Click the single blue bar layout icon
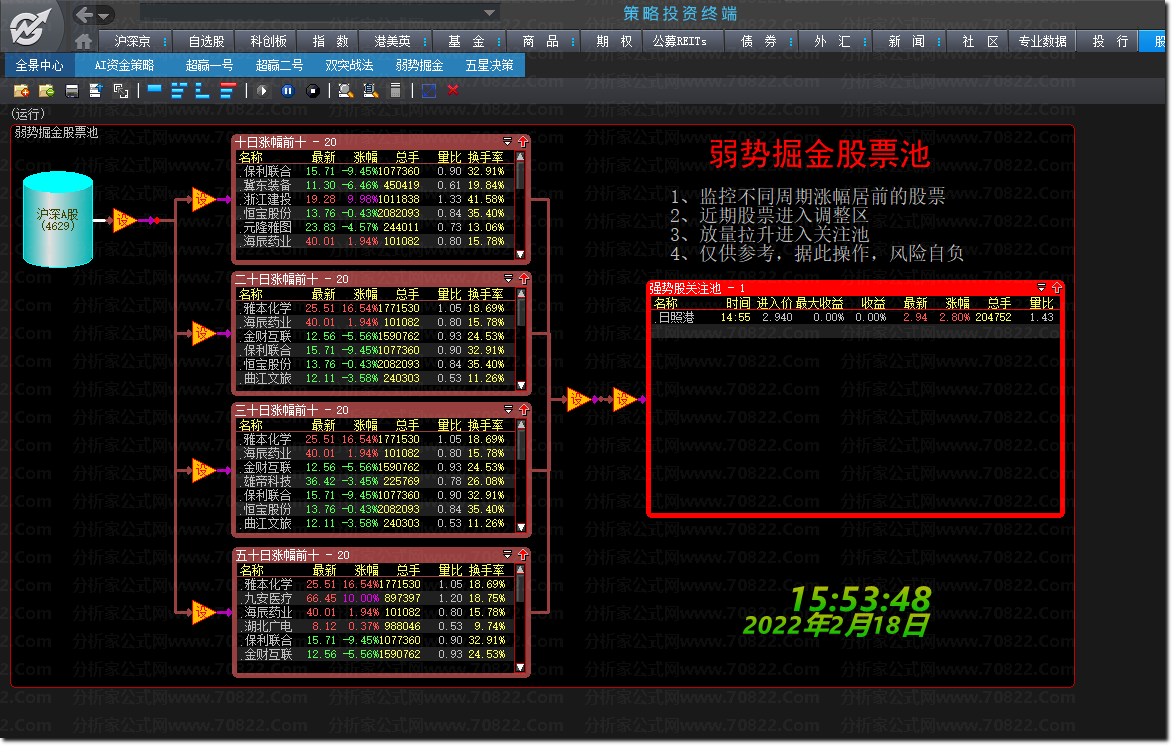This screenshot has height=746, width=1174. pyautogui.click(x=155, y=90)
